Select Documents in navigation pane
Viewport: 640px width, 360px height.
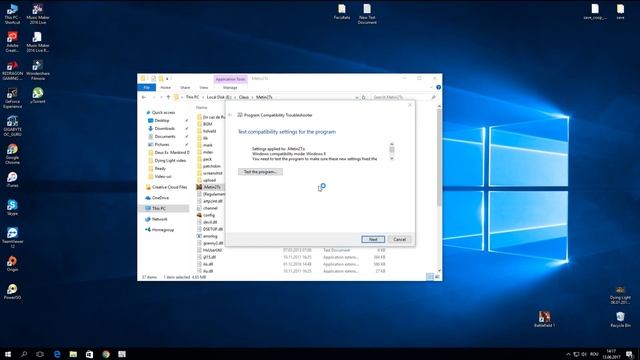165,136
